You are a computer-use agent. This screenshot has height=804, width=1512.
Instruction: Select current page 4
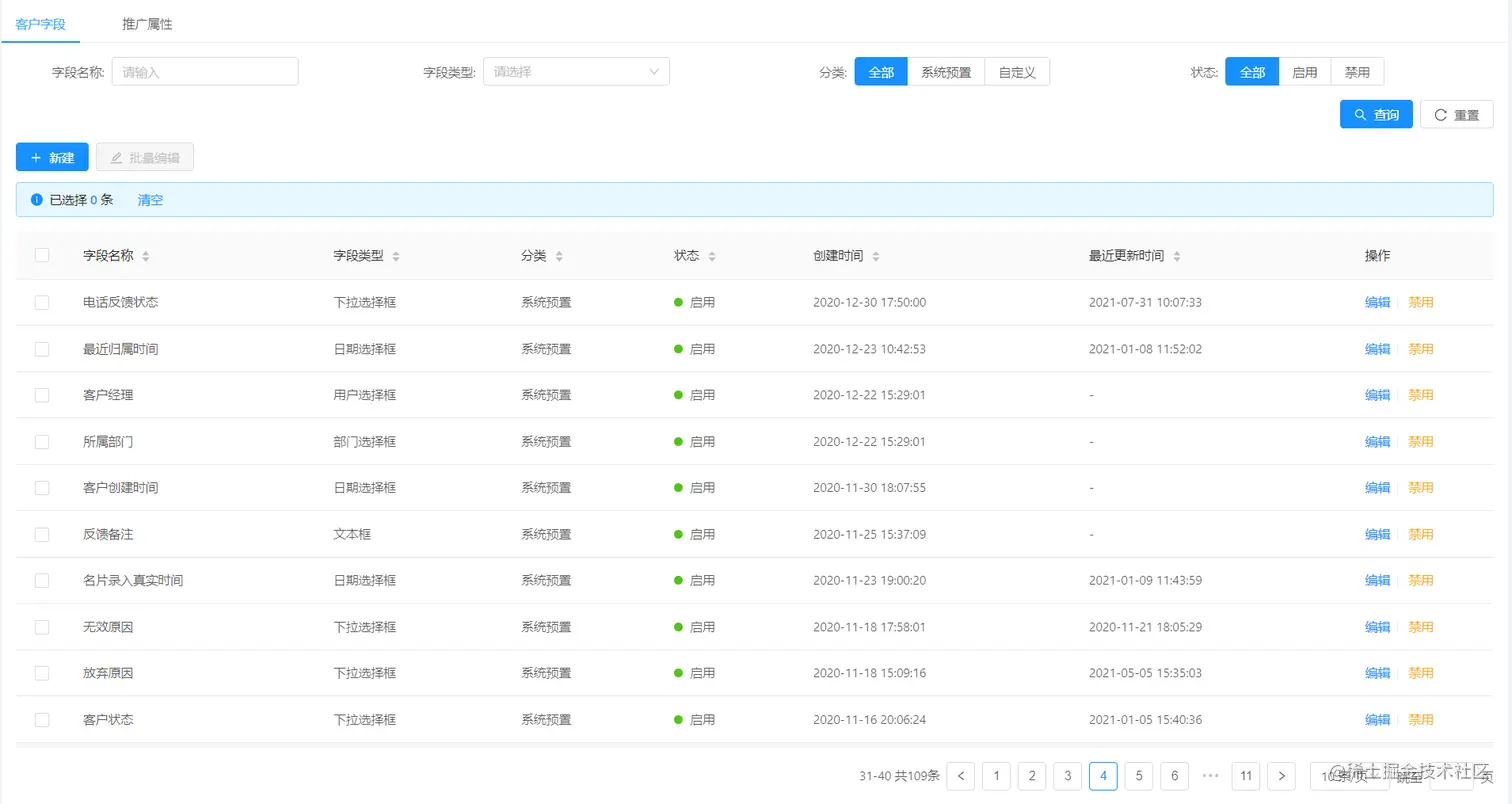pyautogui.click(x=1103, y=775)
